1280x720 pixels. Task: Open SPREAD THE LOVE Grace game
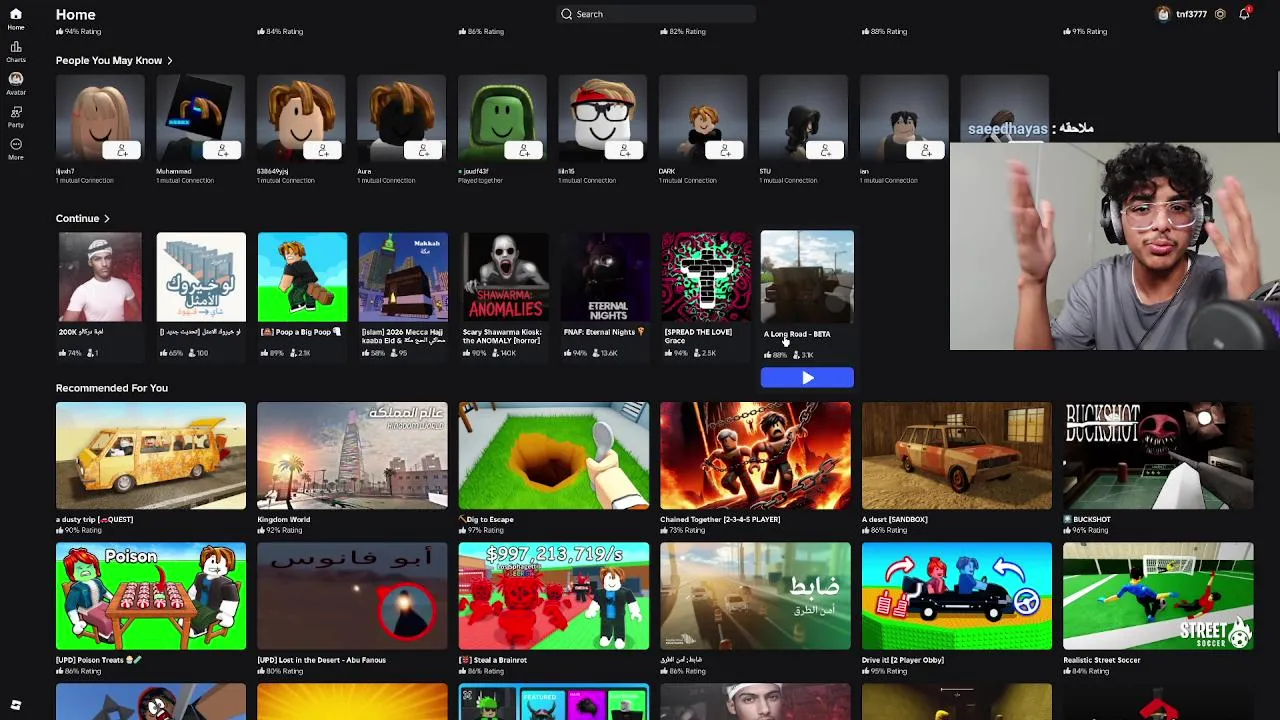pyautogui.click(x=706, y=277)
